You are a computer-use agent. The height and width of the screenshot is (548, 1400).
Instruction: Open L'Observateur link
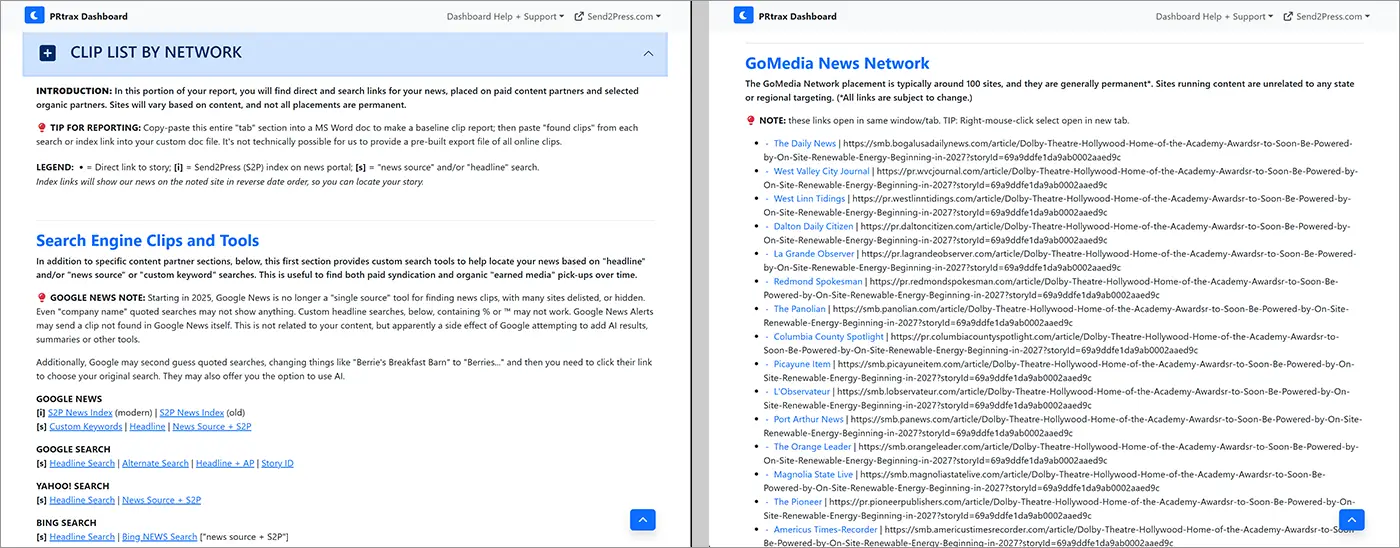tap(802, 392)
